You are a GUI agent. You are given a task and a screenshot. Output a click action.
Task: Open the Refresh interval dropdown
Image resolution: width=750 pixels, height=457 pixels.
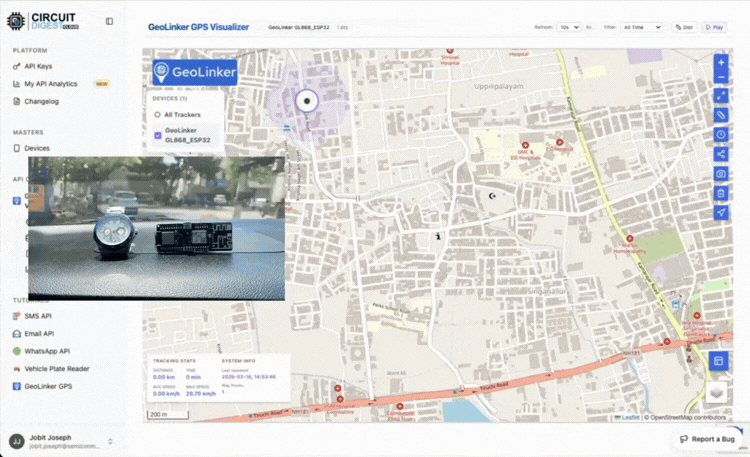tap(568, 27)
